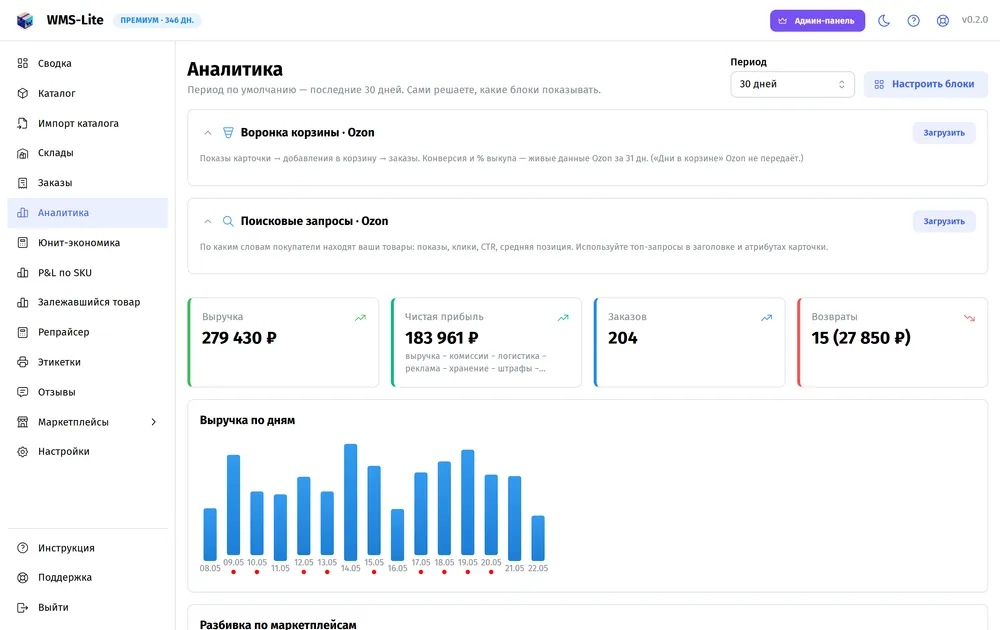This screenshot has height=630, width=1000.
Task: Open the Период 30 дней dropdown
Action: (x=792, y=84)
